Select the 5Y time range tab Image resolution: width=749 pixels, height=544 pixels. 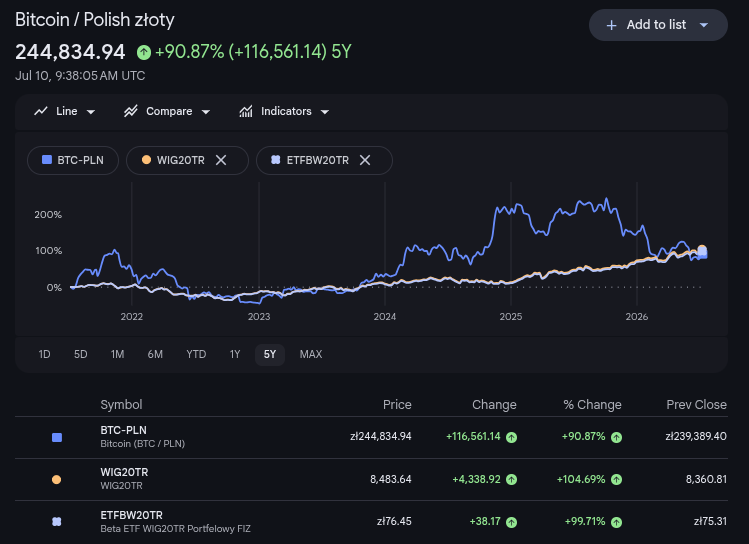(x=270, y=354)
